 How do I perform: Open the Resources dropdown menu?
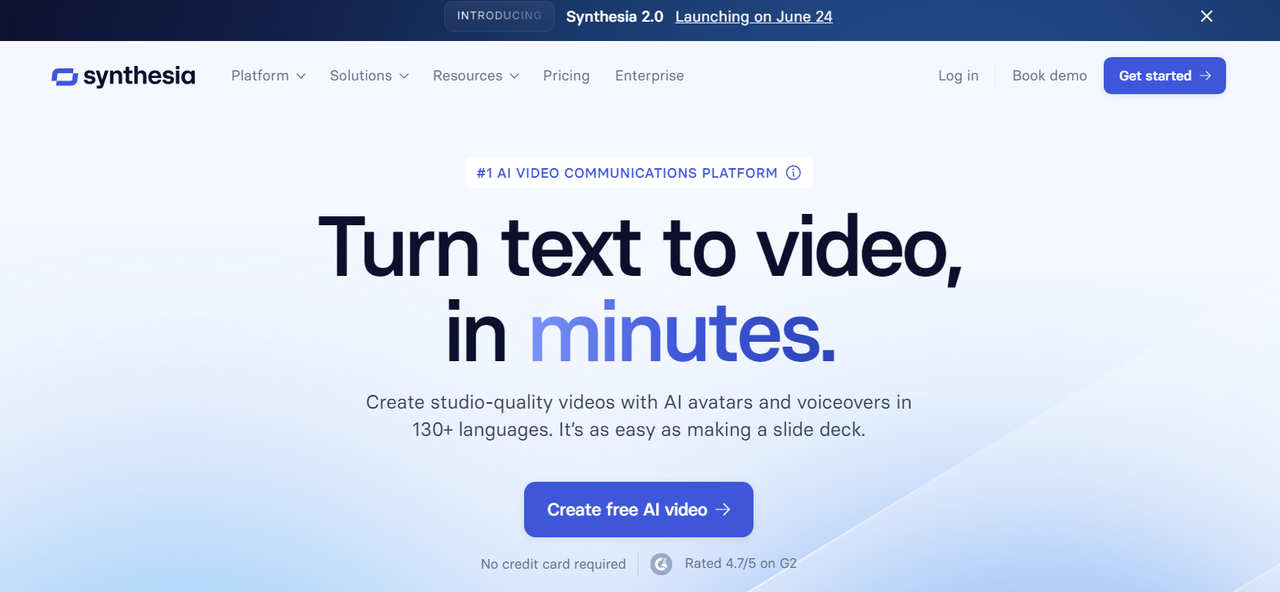[476, 76]
